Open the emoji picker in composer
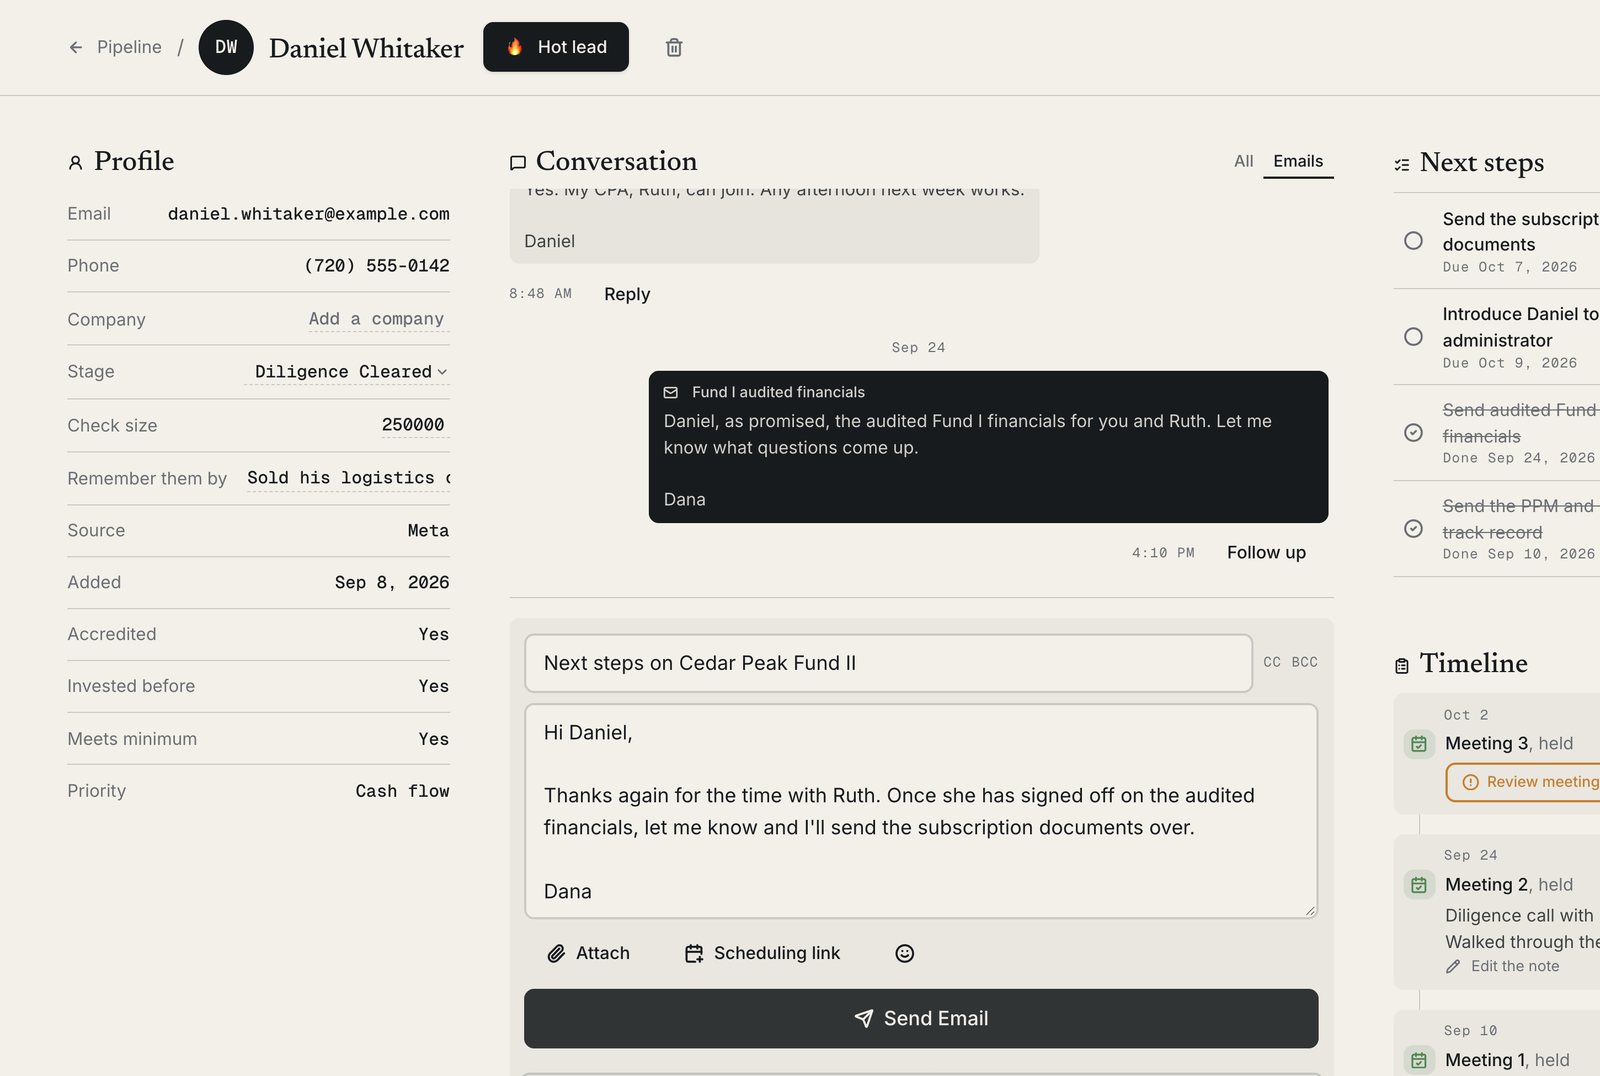The image size is (1600, 1076). [x=904, y=953]
